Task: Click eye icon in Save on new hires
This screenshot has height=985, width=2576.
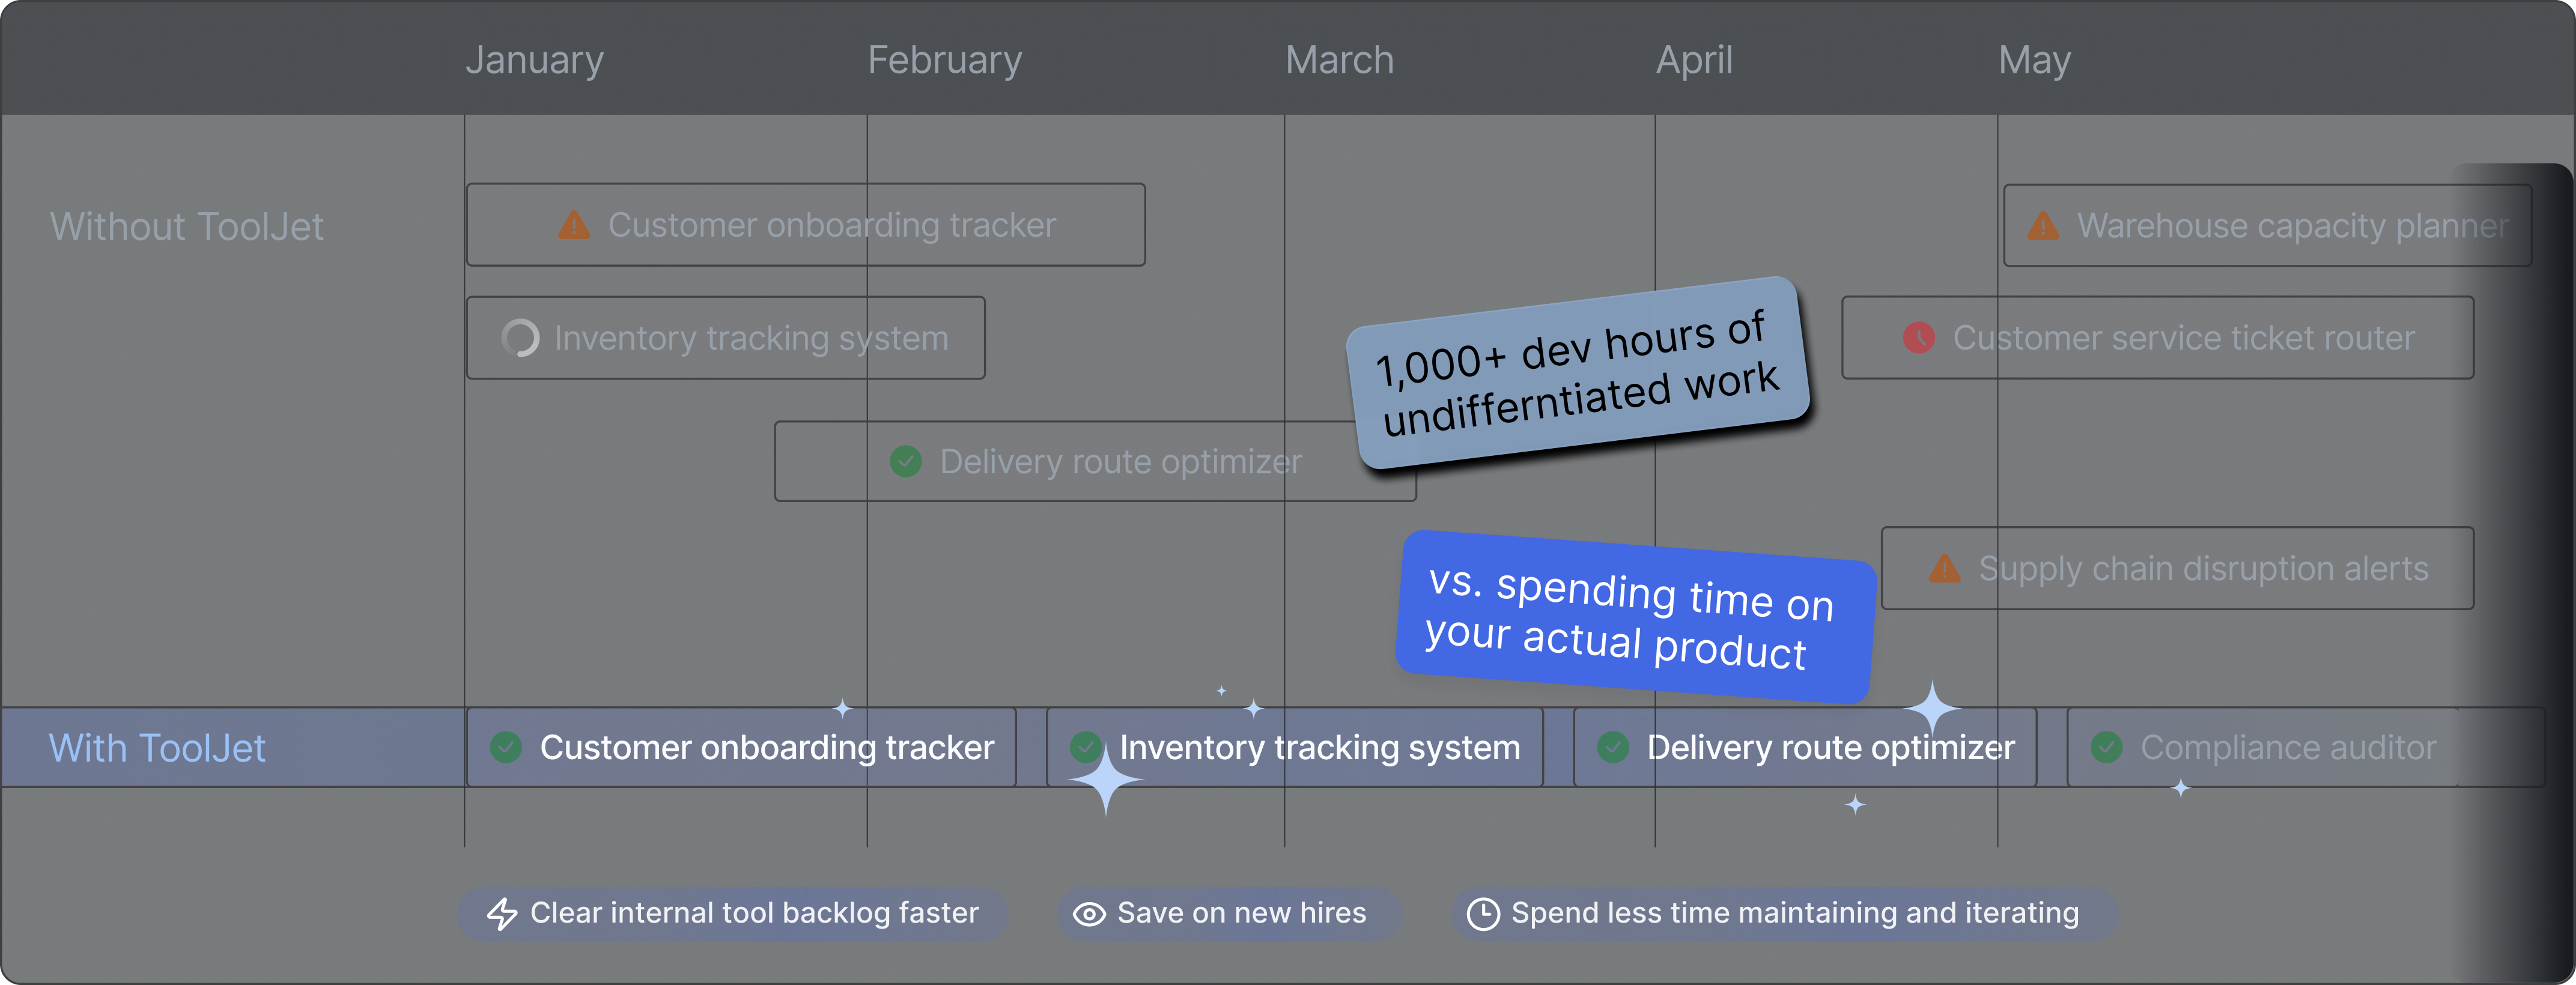Action: click(x=1089, y=914)
